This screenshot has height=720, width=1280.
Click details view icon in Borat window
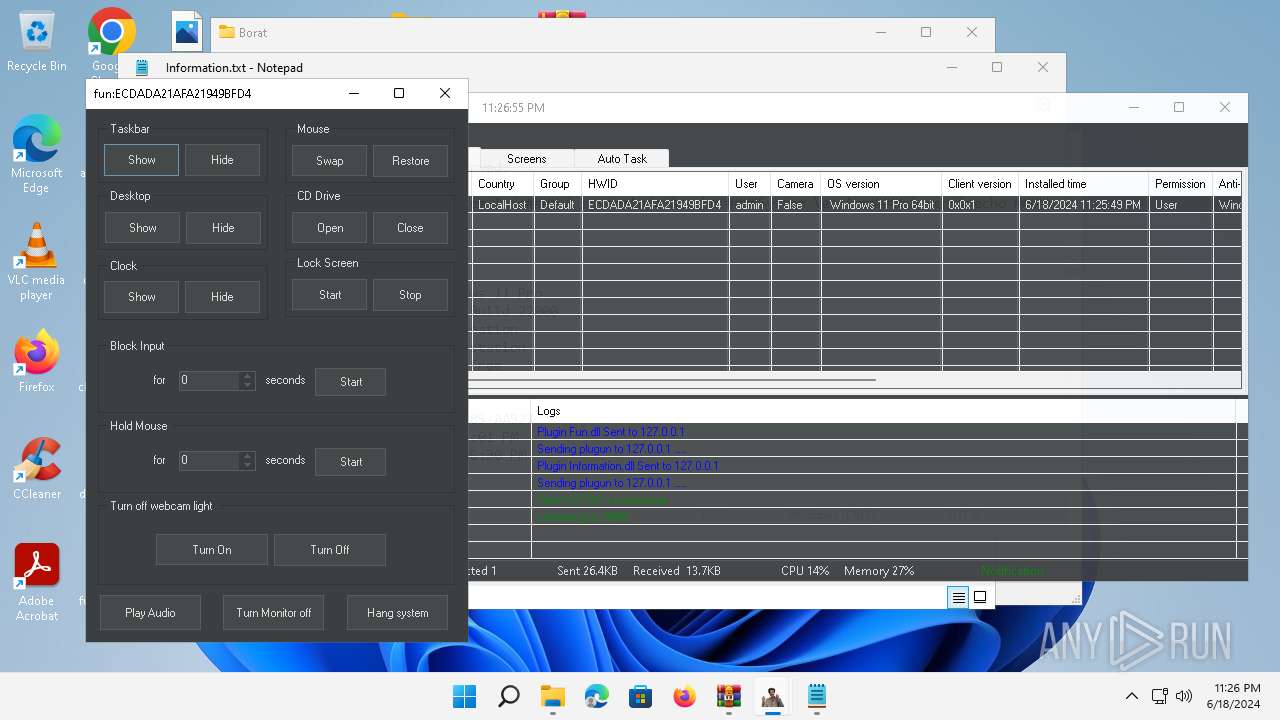[x=958, y=597]
